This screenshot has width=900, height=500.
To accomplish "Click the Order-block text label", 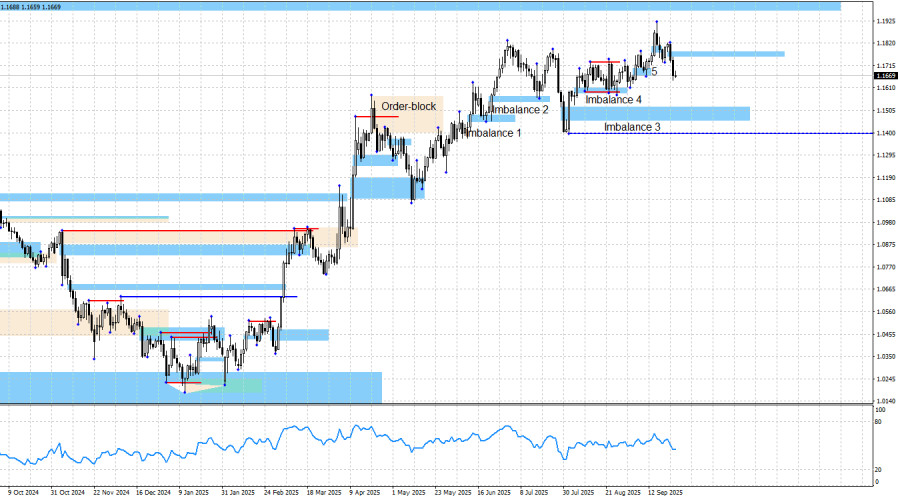I will [x=408, y=106].
